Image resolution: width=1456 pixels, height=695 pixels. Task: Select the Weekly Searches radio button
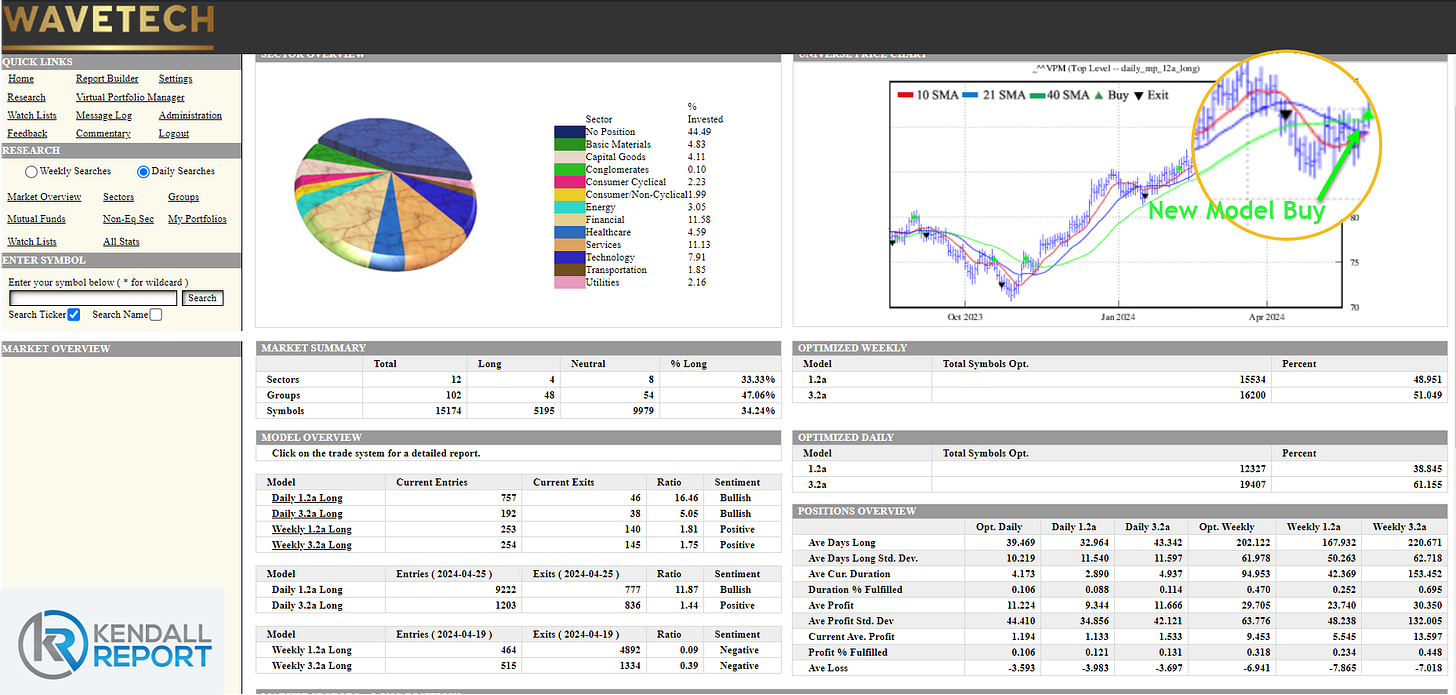coord(31,172)
